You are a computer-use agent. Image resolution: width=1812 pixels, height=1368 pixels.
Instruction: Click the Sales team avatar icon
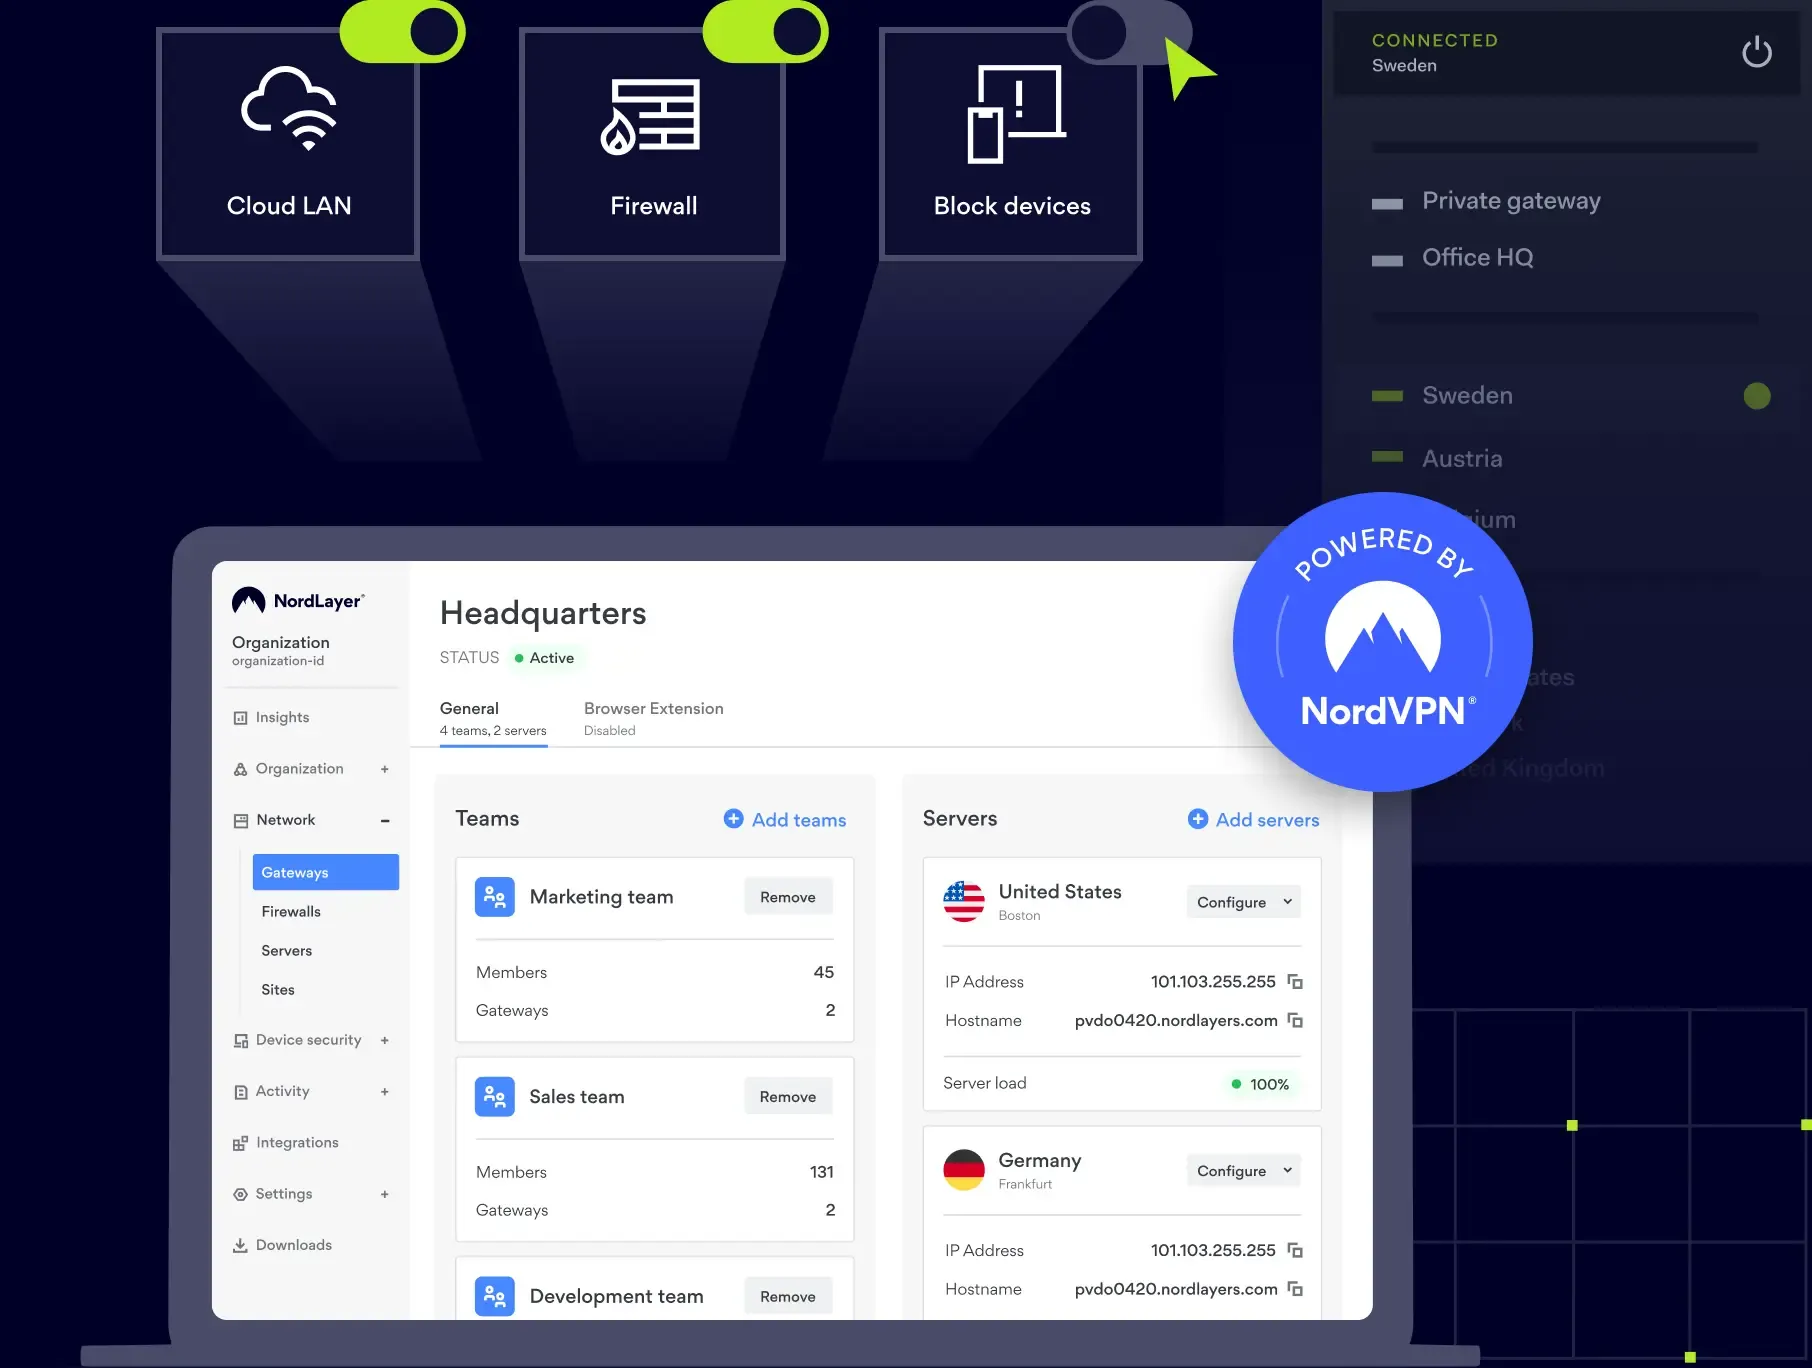coord(495,1097)
